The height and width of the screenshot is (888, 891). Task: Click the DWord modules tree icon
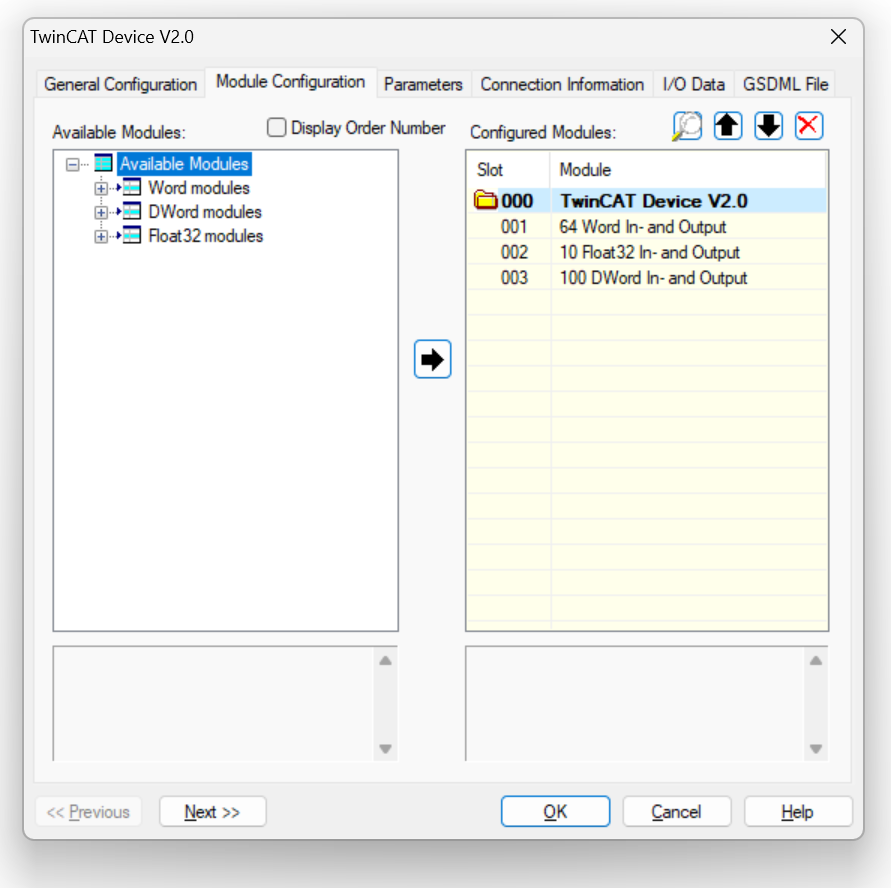(131, 211)
